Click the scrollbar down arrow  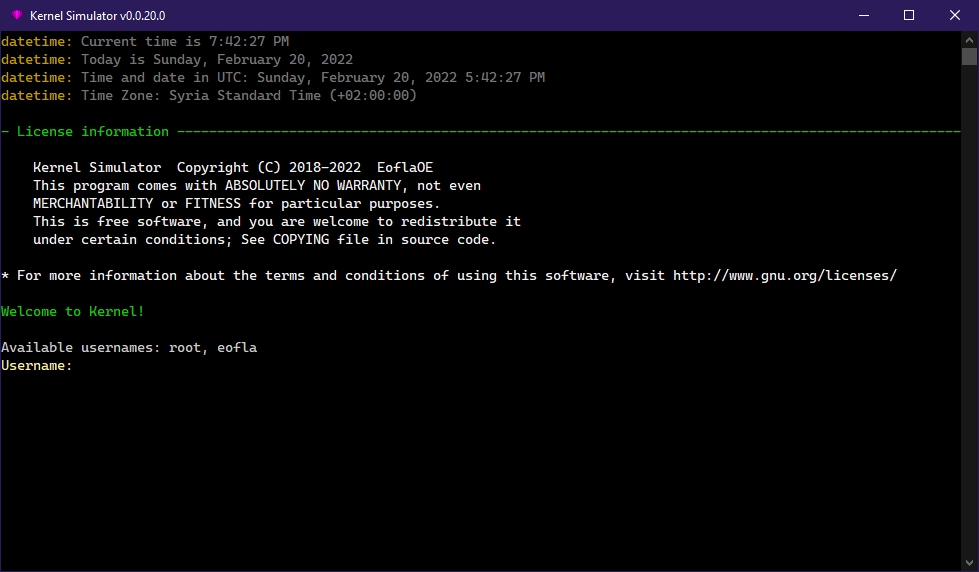click(969, 564)
